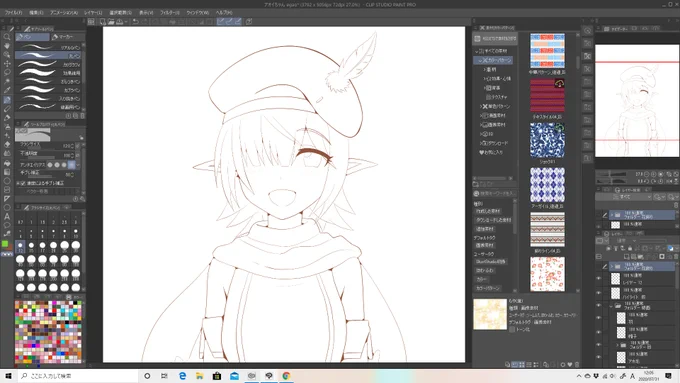This screenshot has width=680, height=383.
Task: Click favorite heart icon in material panel
Action: 569,365
